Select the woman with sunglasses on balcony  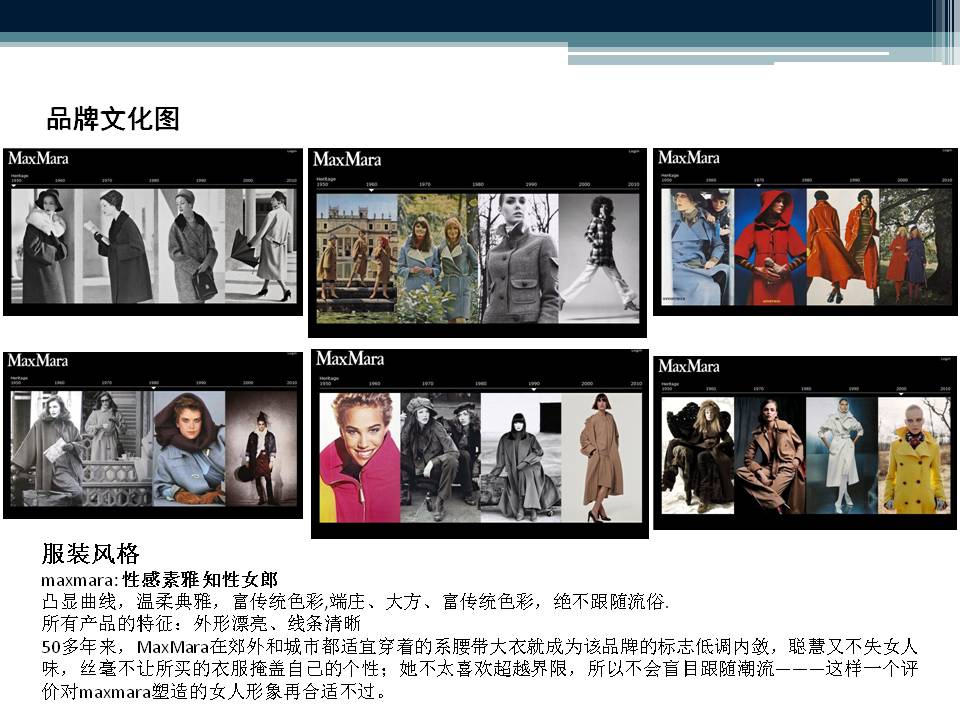tap(117, 449)
